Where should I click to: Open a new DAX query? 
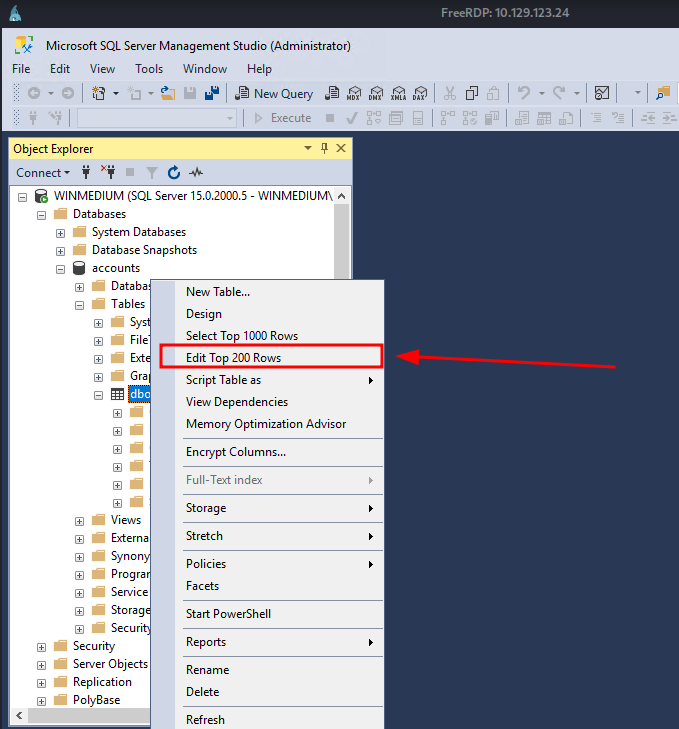(420, 93)
